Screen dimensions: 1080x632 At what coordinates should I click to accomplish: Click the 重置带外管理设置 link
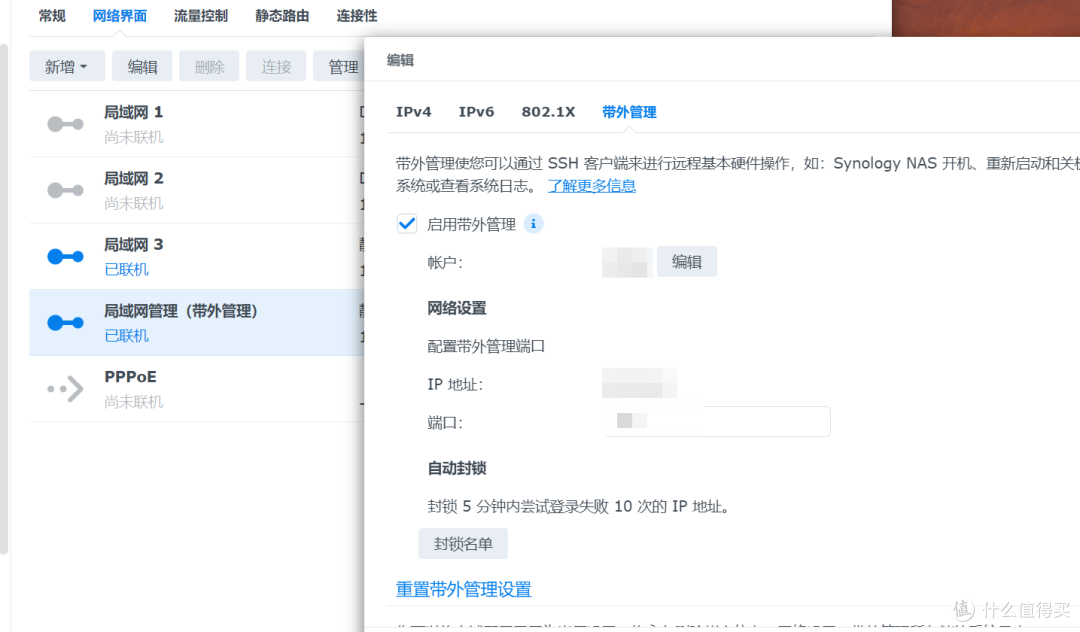point(462,590)
